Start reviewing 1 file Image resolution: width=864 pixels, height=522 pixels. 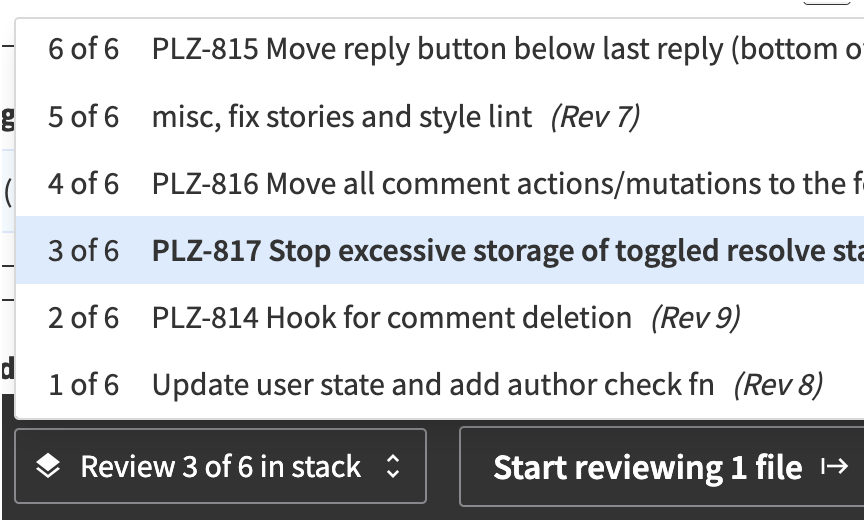[662, 466]
